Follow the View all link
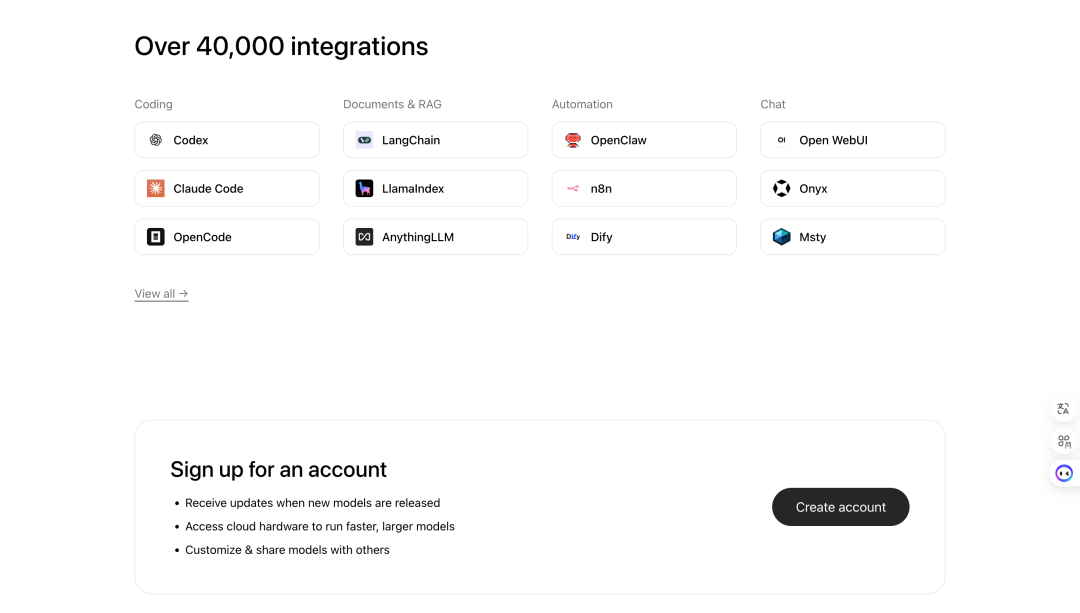The width and height of the screenshot is (1080, 613). tap(161, 293)
